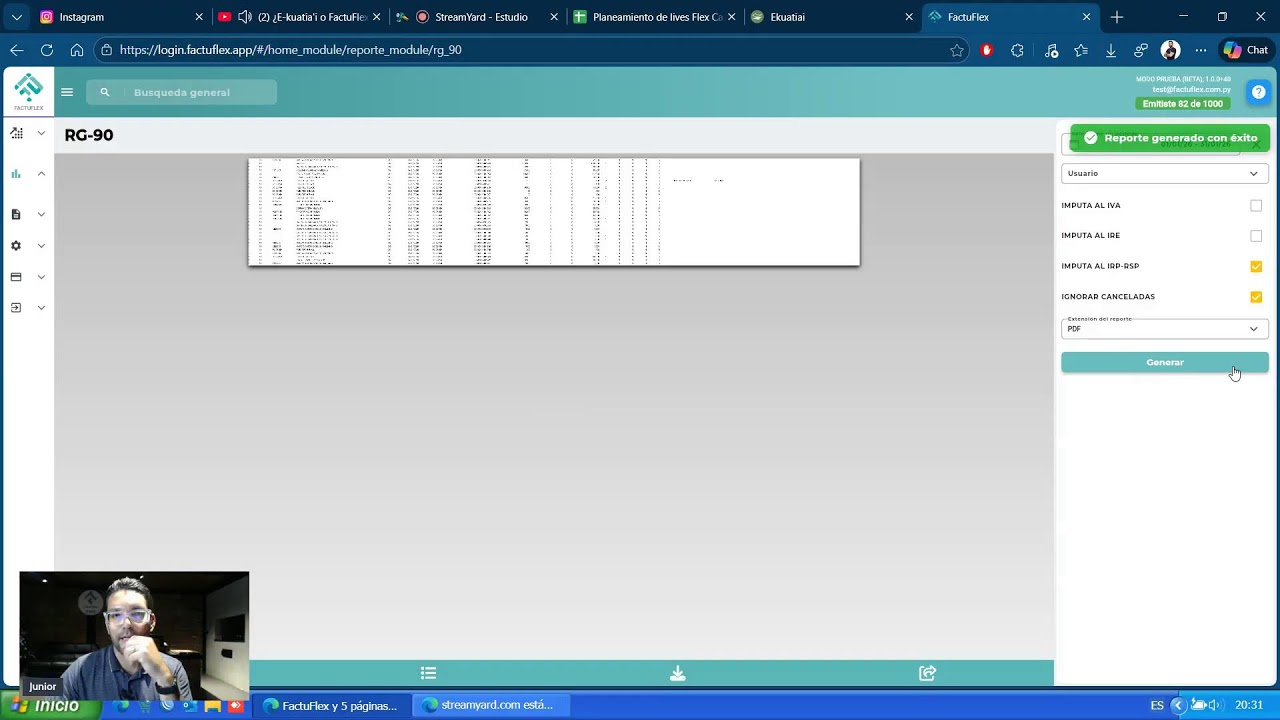1280x720 pixels.
Task: Close the StreamYard - Estudio tab
Action: point(554,17)
